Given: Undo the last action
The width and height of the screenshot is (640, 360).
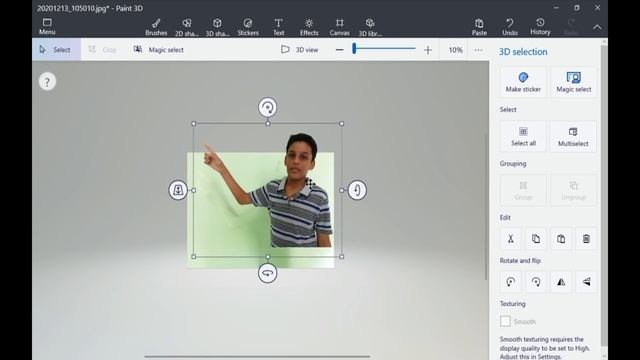Looking at the screenshot, I should click(x=510, y=27).
